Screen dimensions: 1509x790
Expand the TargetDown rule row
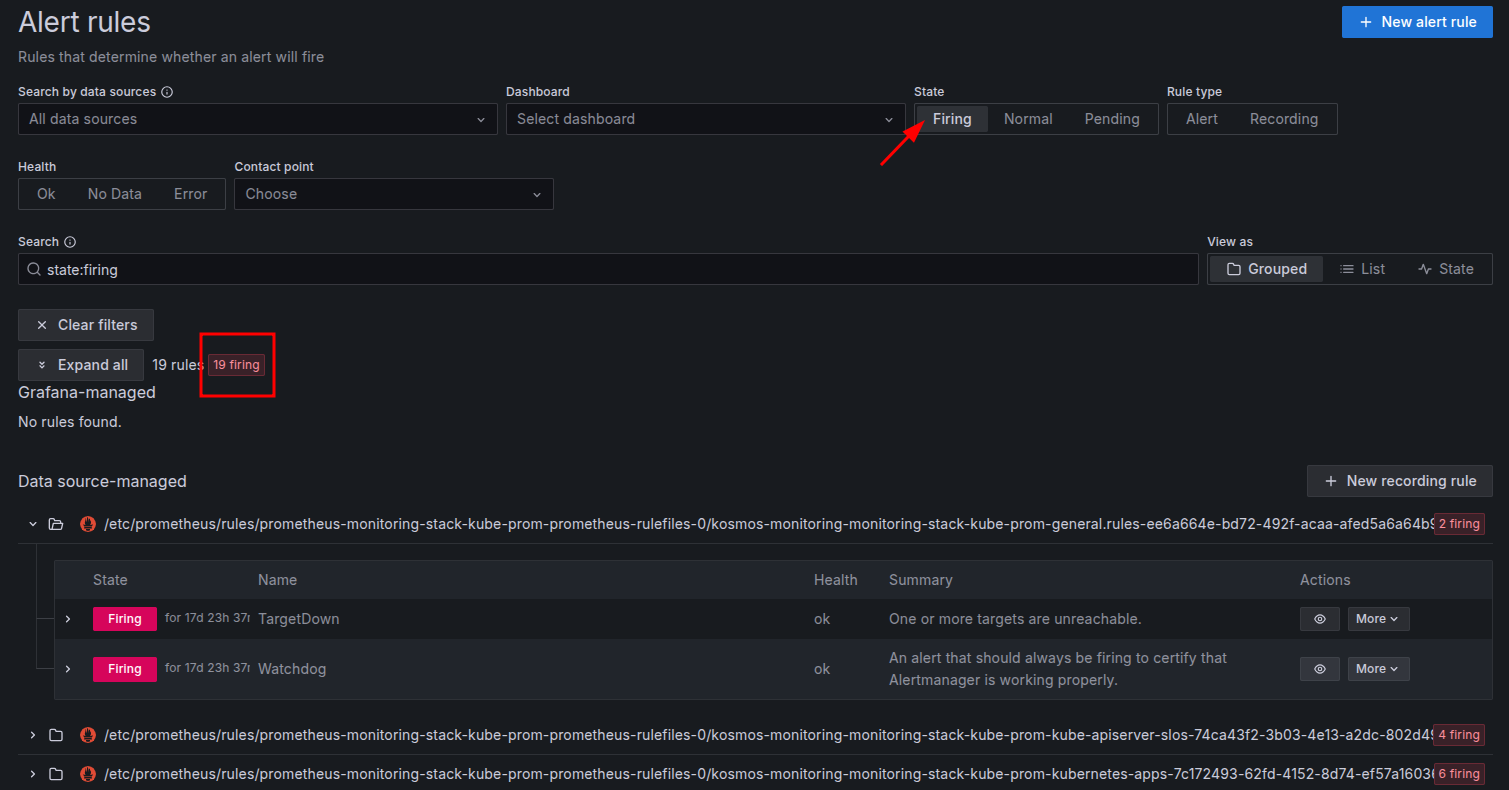[x=68, y=619]
